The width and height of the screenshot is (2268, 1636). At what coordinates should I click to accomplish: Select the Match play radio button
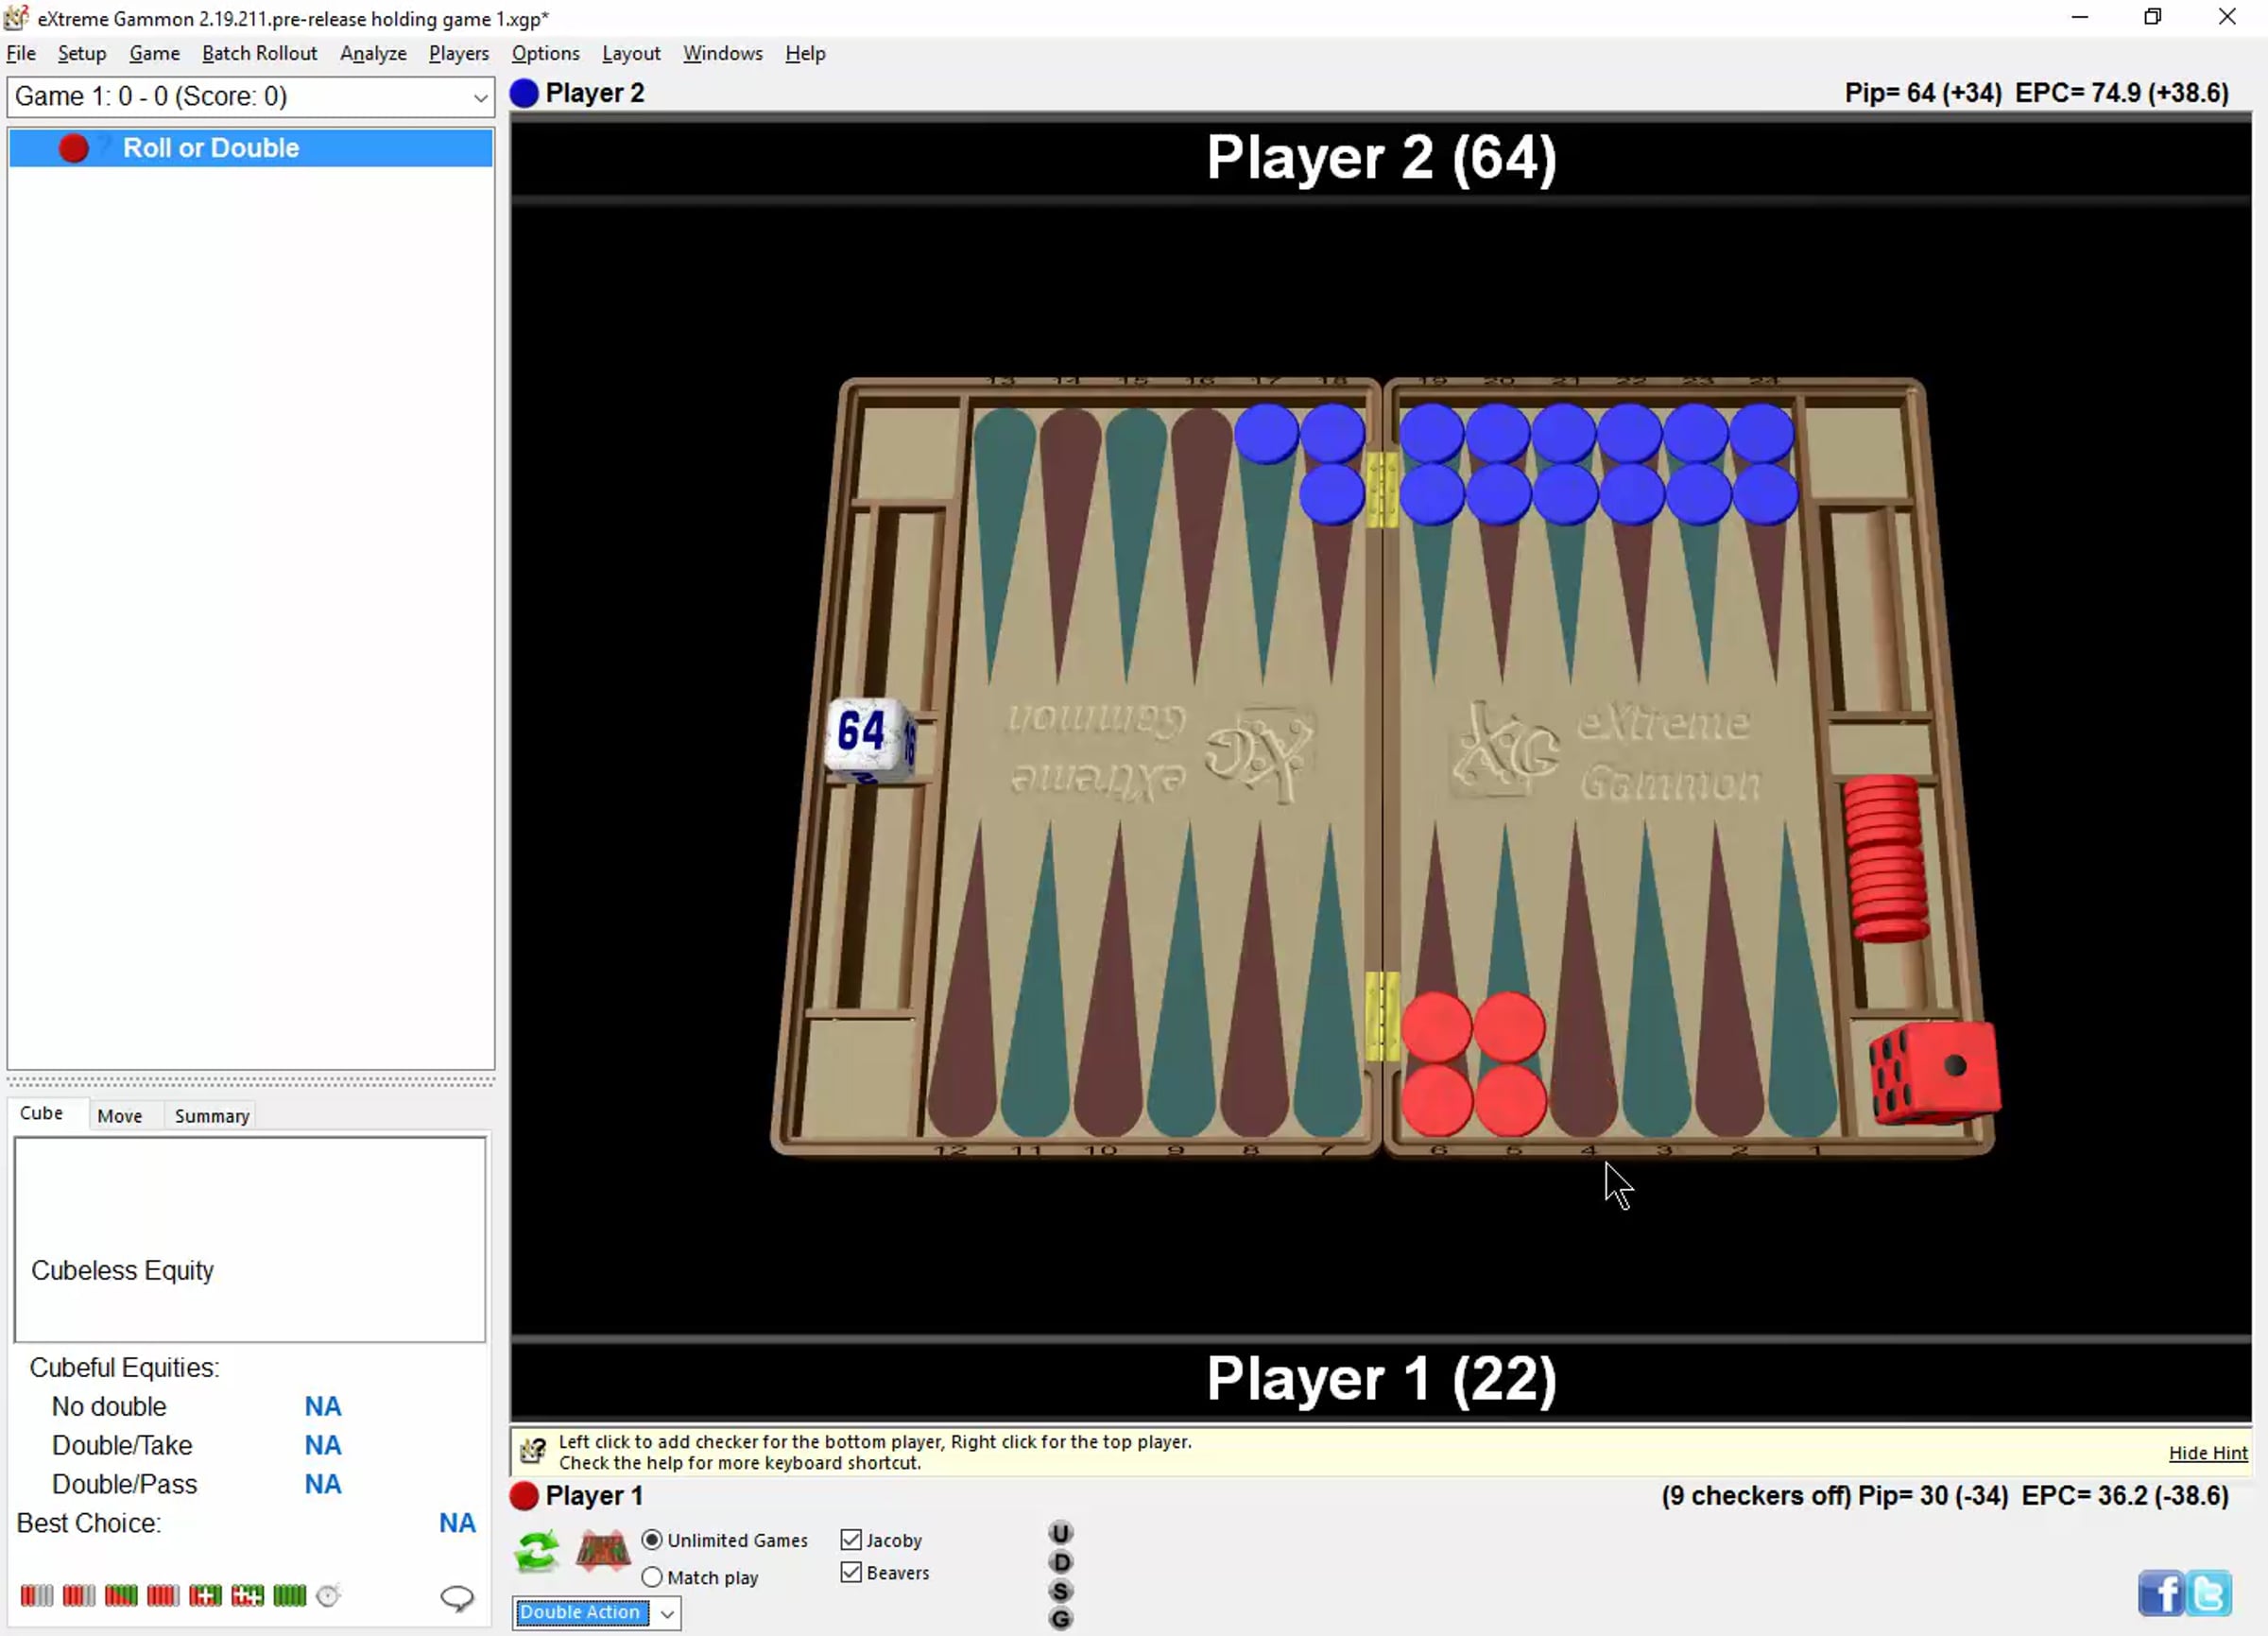[652, 1577]
